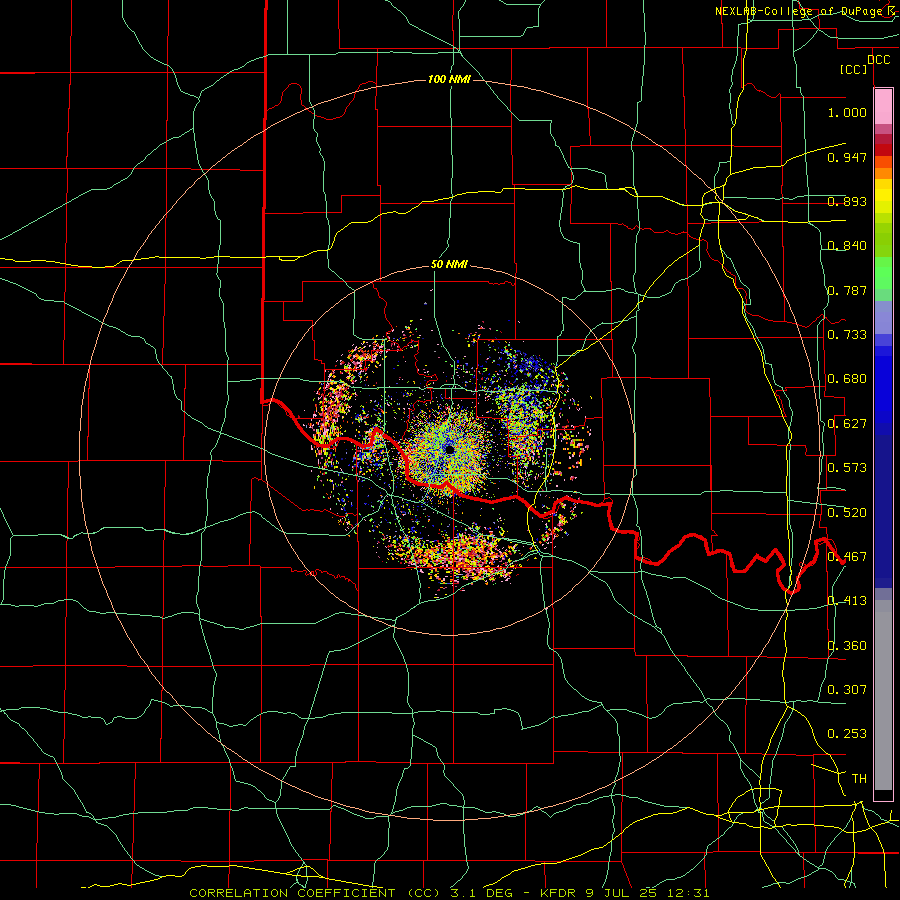Click the 100 NMI range ring label
The width and height of the screenshot is (900, 900).
[x=449, y=79]
